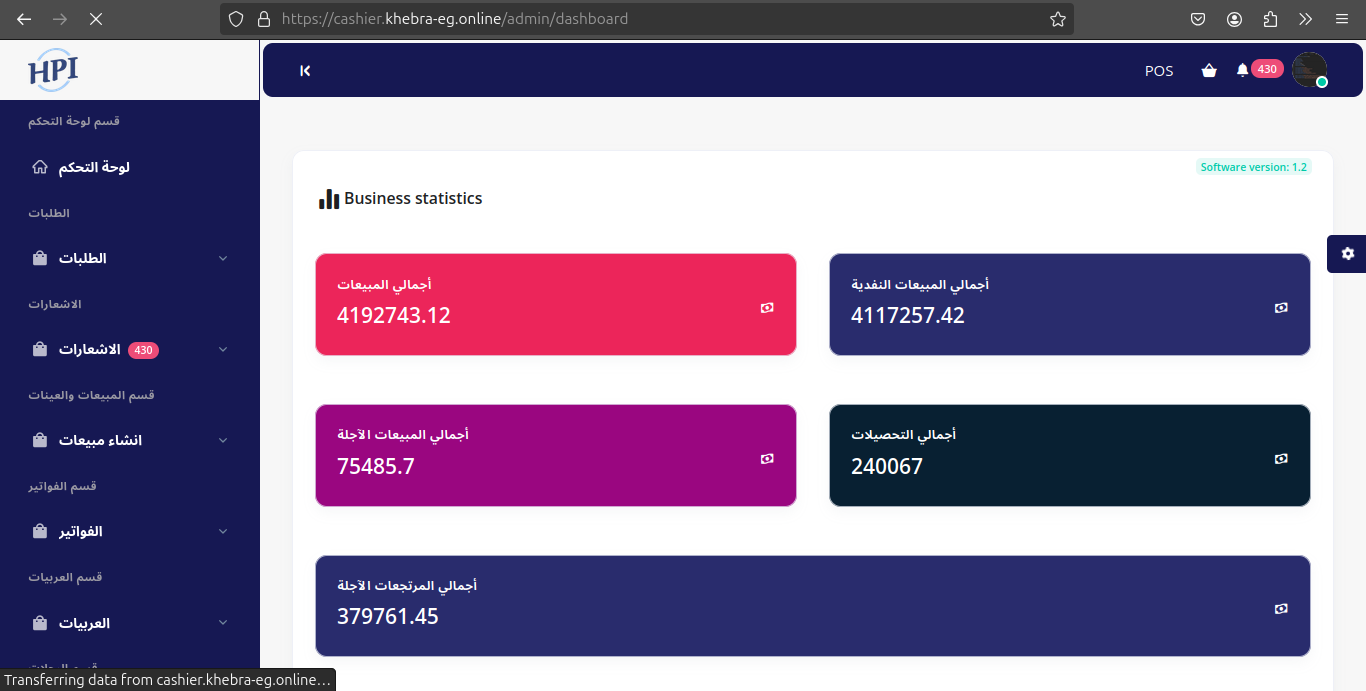
Task: Expand the انشاء مبيعات menu chevron
Action: tap(223, 441)
